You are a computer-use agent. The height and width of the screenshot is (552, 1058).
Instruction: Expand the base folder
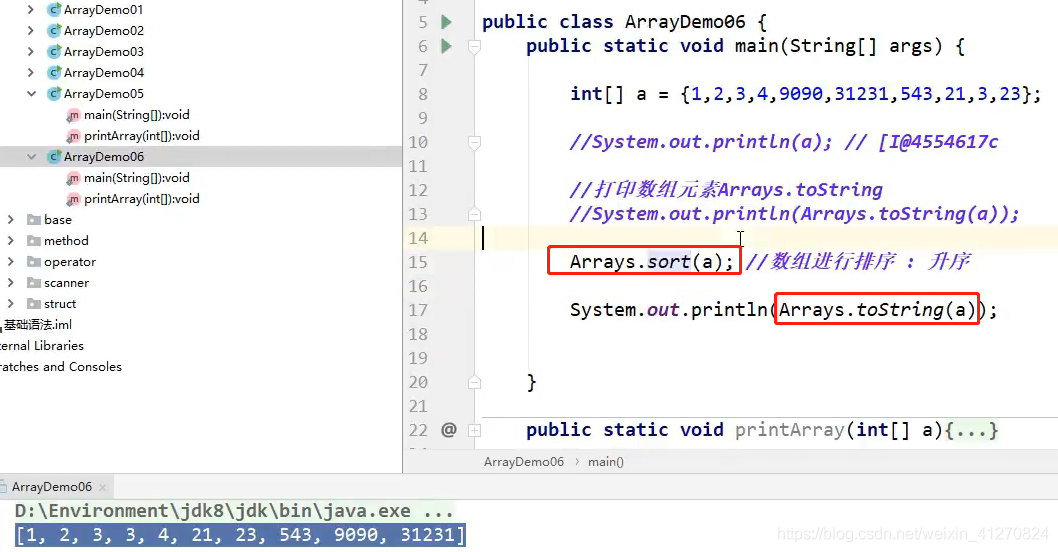(x=11, y=220)
